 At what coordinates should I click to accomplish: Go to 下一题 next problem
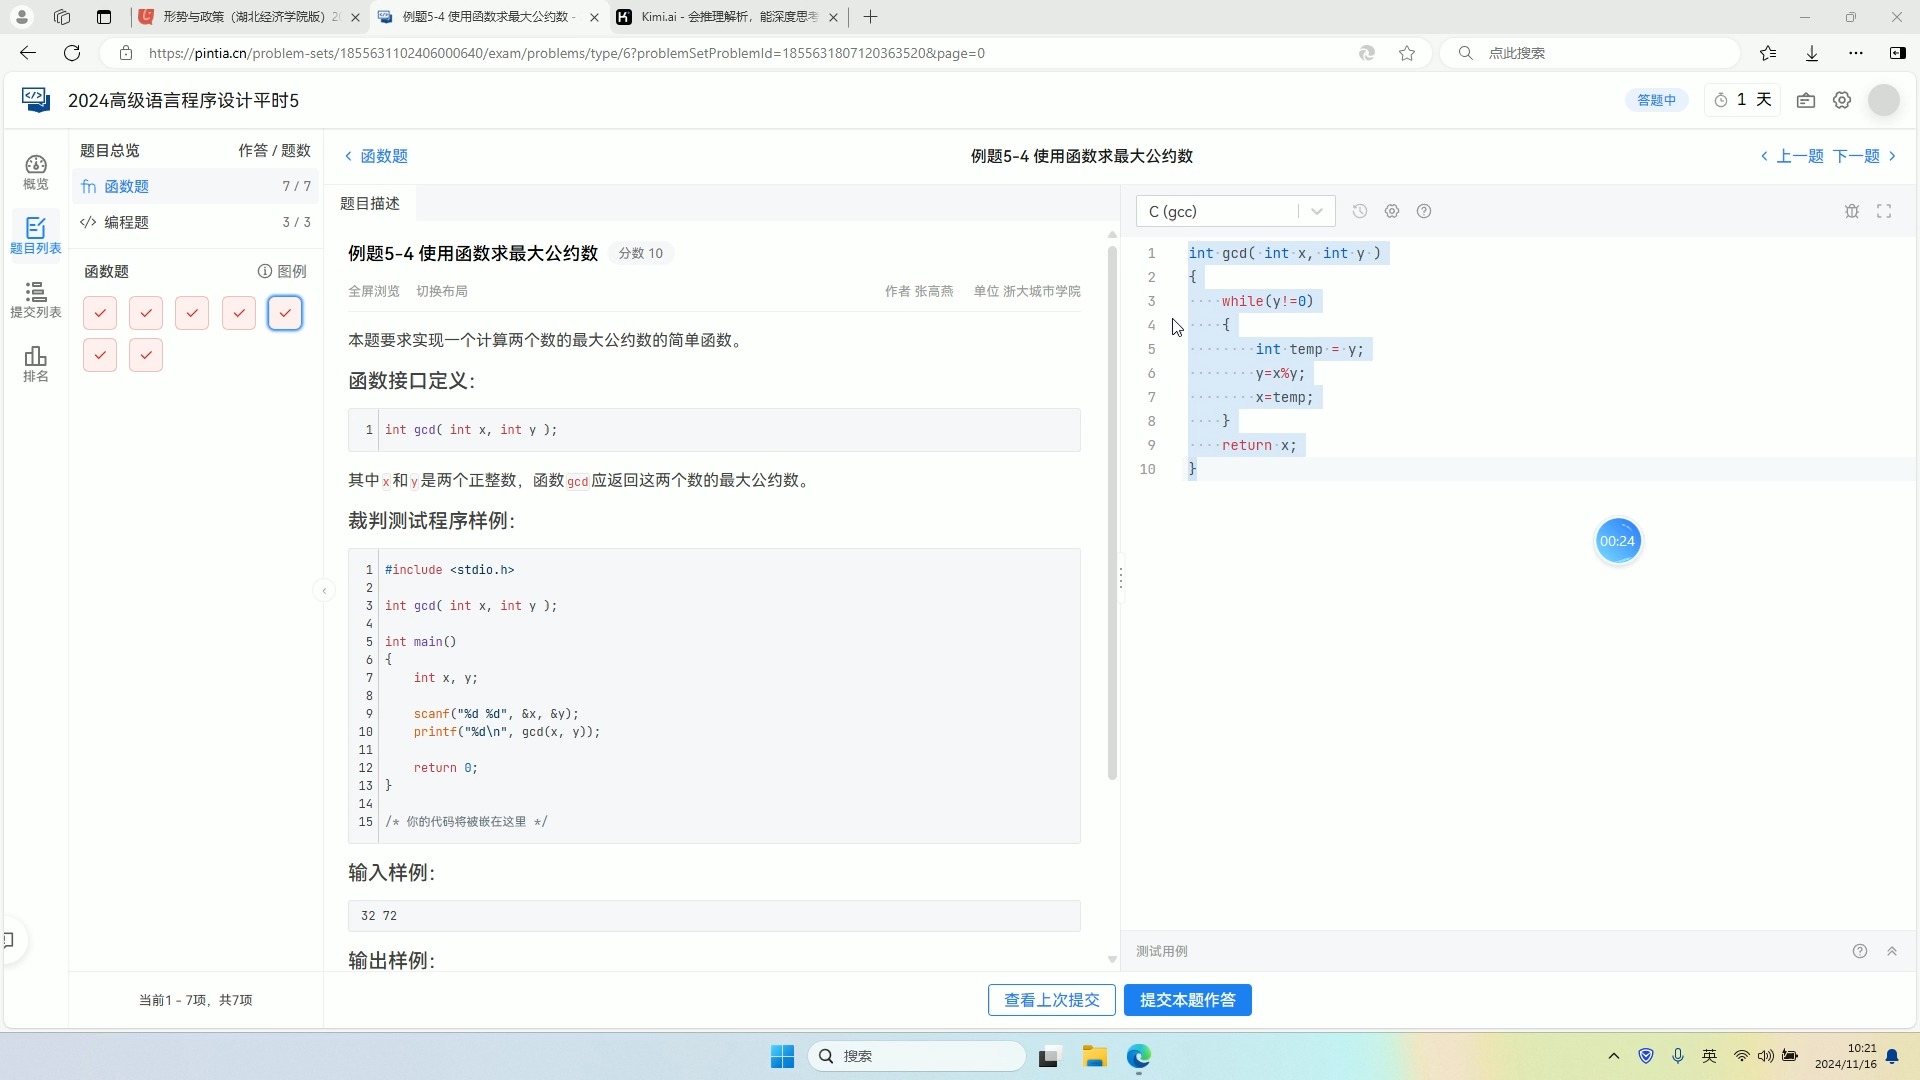(x=1865, y=156)
